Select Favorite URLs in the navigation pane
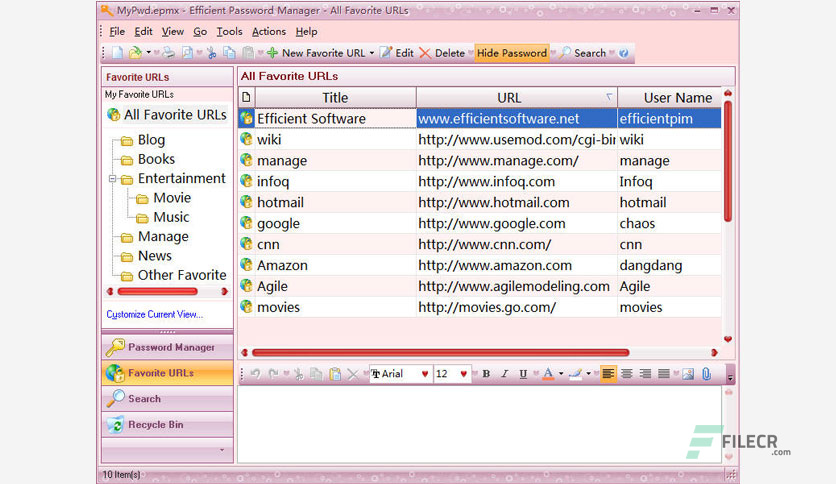 [167, 373]
